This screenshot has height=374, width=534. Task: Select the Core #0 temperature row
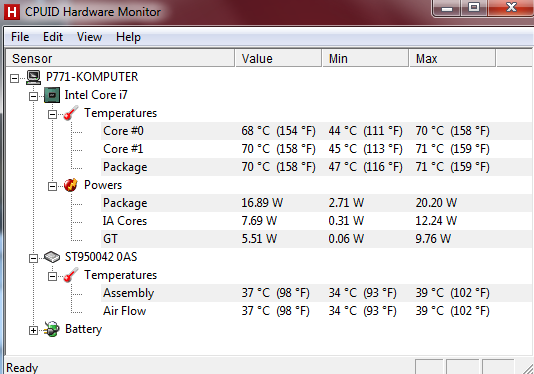click(x=316, y=131)
